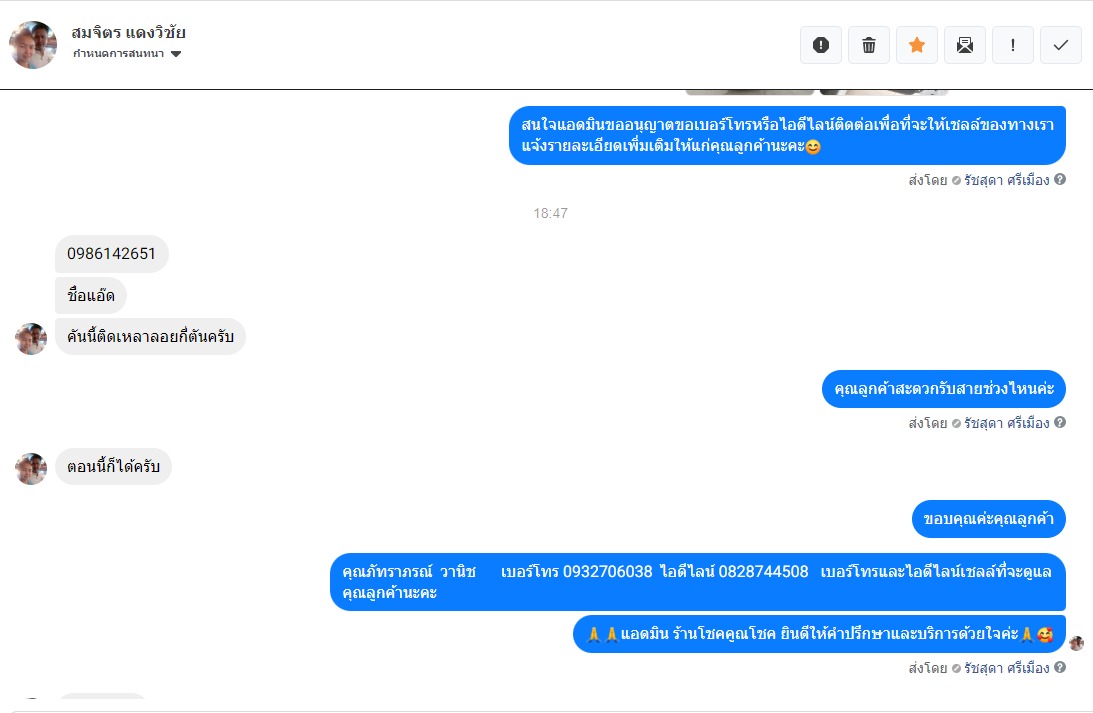1093x713 pixels.
Task: Click the 18:47 timestamp divider
Action: pos(551,213)
